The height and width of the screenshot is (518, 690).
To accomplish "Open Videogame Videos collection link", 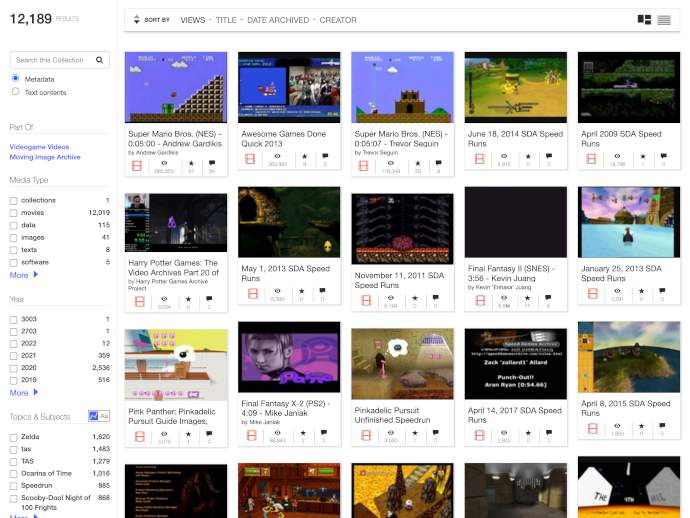I will click(40, 147).
